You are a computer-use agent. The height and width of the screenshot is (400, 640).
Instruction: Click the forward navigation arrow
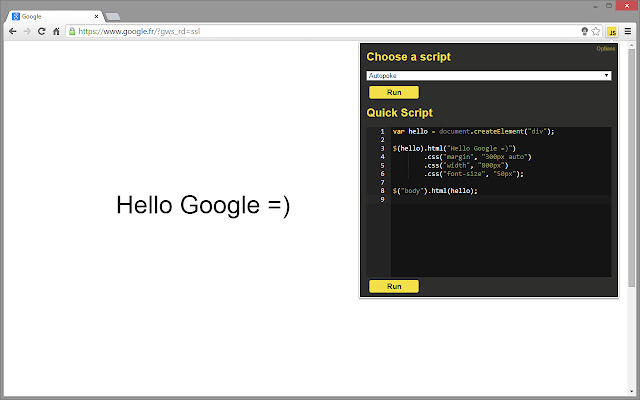tap(27, 31)
